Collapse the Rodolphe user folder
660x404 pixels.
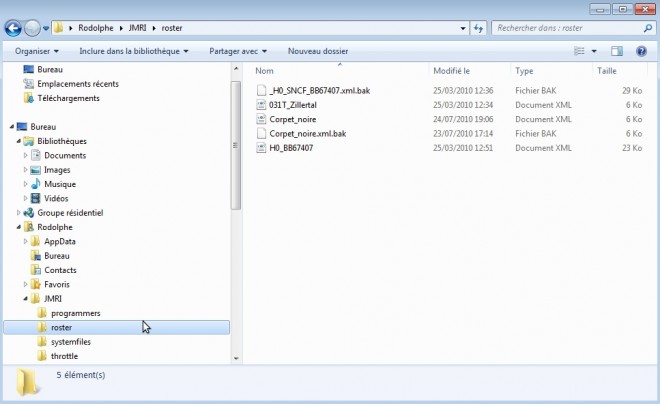pyautogui.click(x=19, y=227)
